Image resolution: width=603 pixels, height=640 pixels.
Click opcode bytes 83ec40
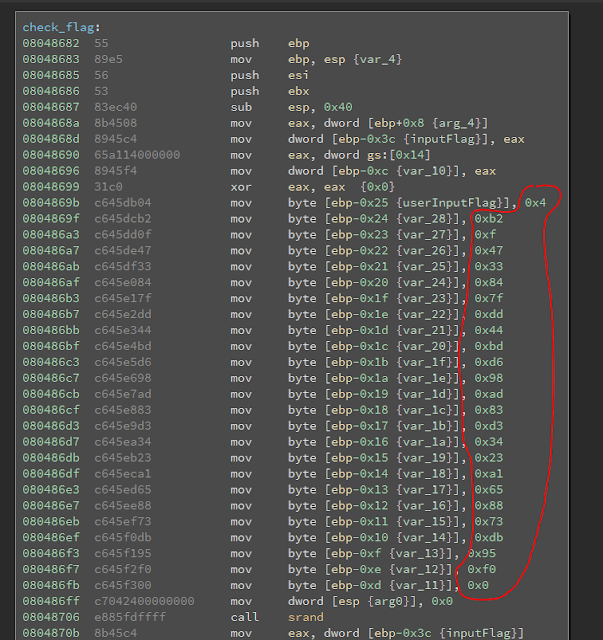coord(116,107)
